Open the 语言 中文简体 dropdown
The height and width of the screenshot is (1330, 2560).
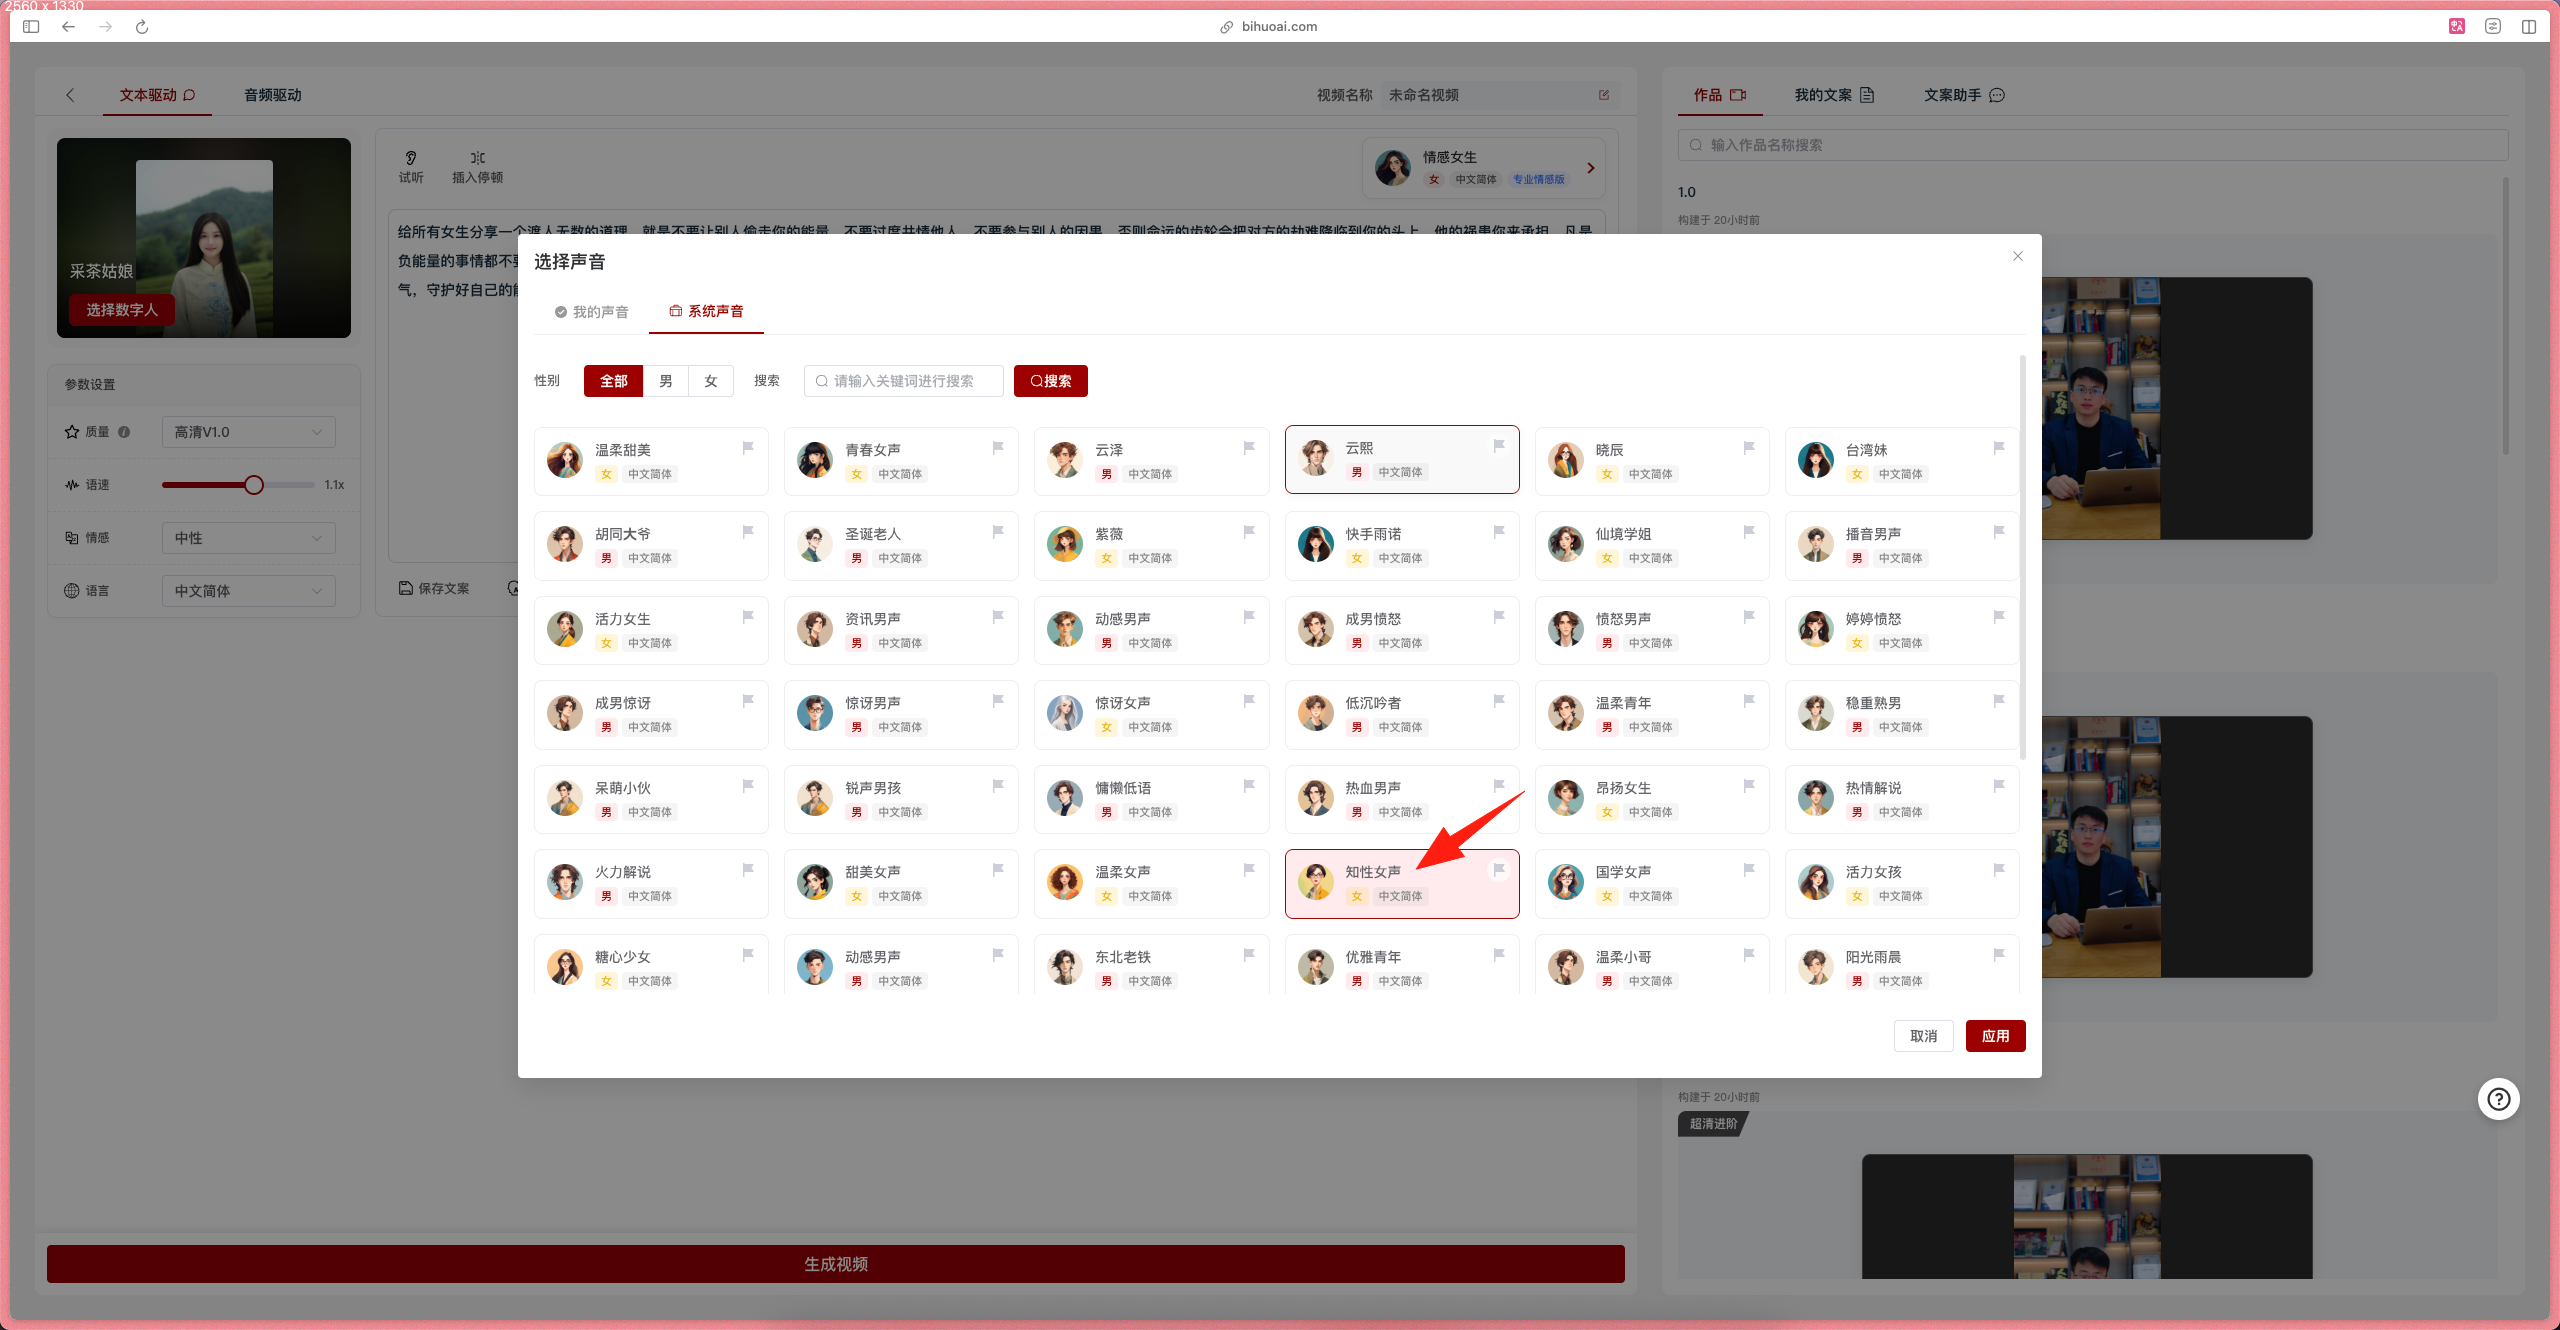[248, 591]
